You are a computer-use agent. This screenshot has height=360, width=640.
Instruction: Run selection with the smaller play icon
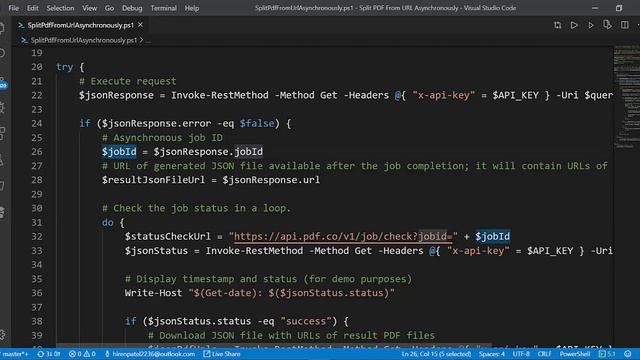coord(591,25)
